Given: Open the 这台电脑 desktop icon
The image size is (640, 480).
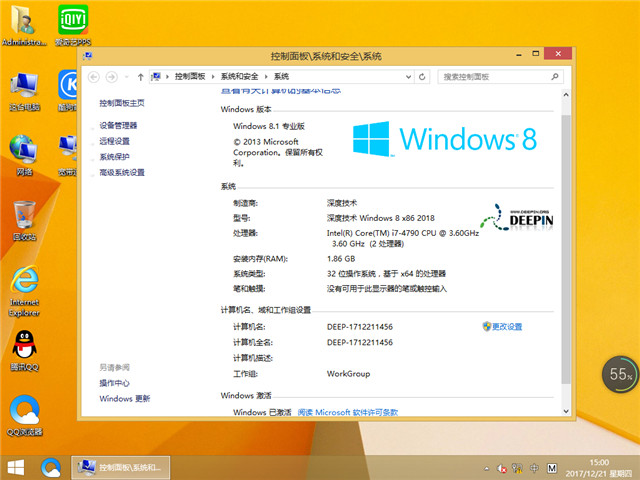Looking at the screenshot, I should click(x=24, y=90).
